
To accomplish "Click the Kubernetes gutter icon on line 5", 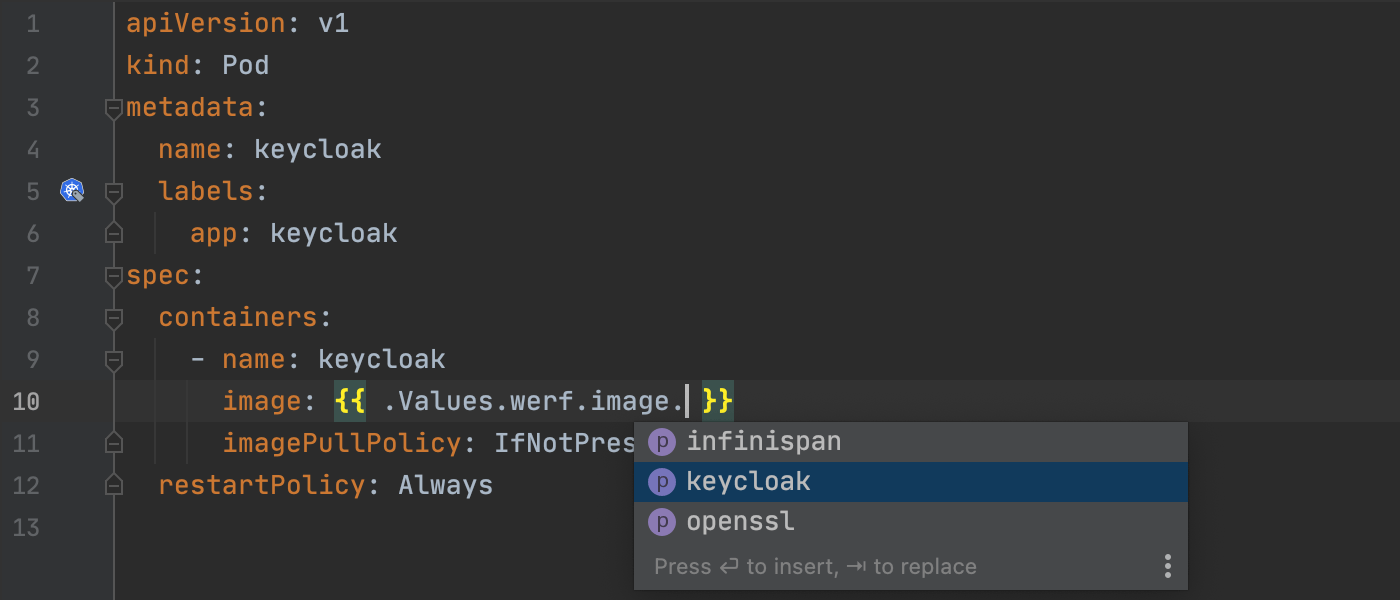I will (72, 190).
